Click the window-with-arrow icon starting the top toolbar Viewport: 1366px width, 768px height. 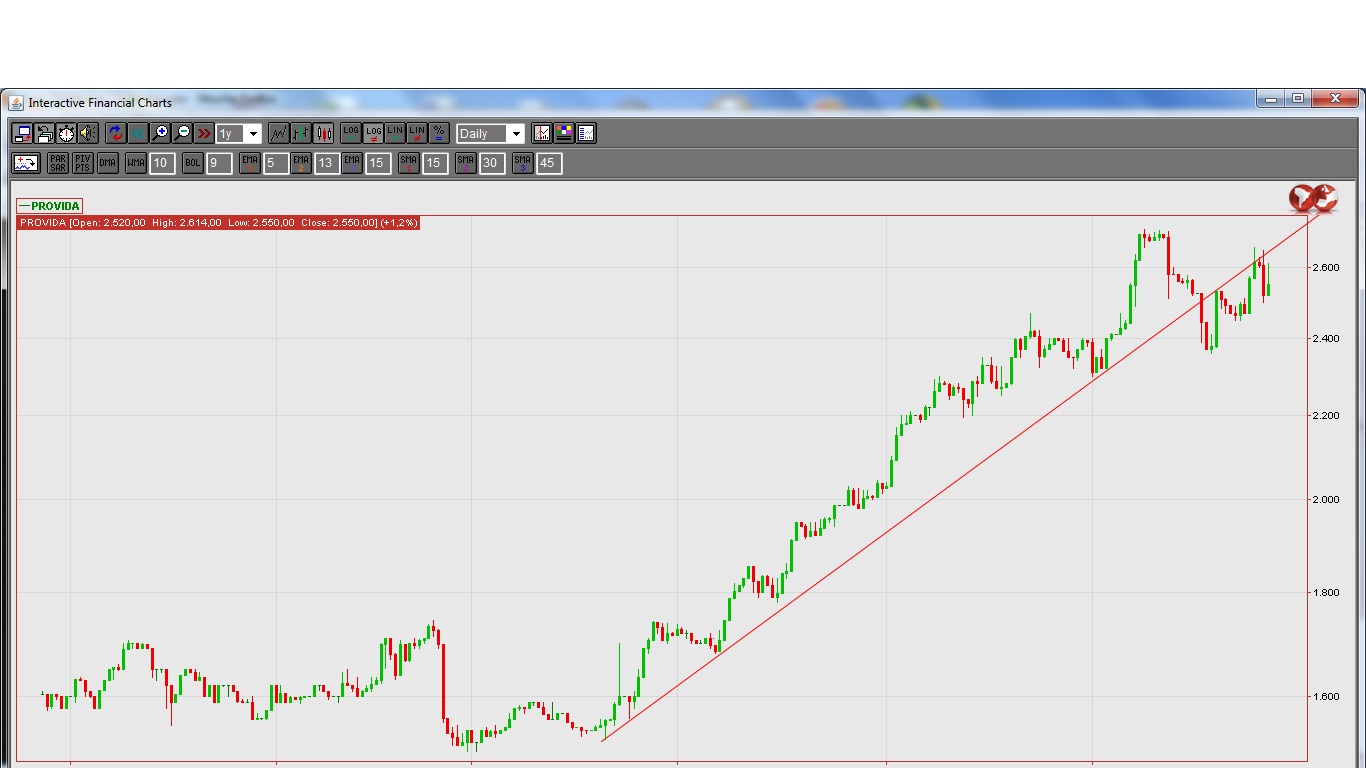click(x=22, y=133)
